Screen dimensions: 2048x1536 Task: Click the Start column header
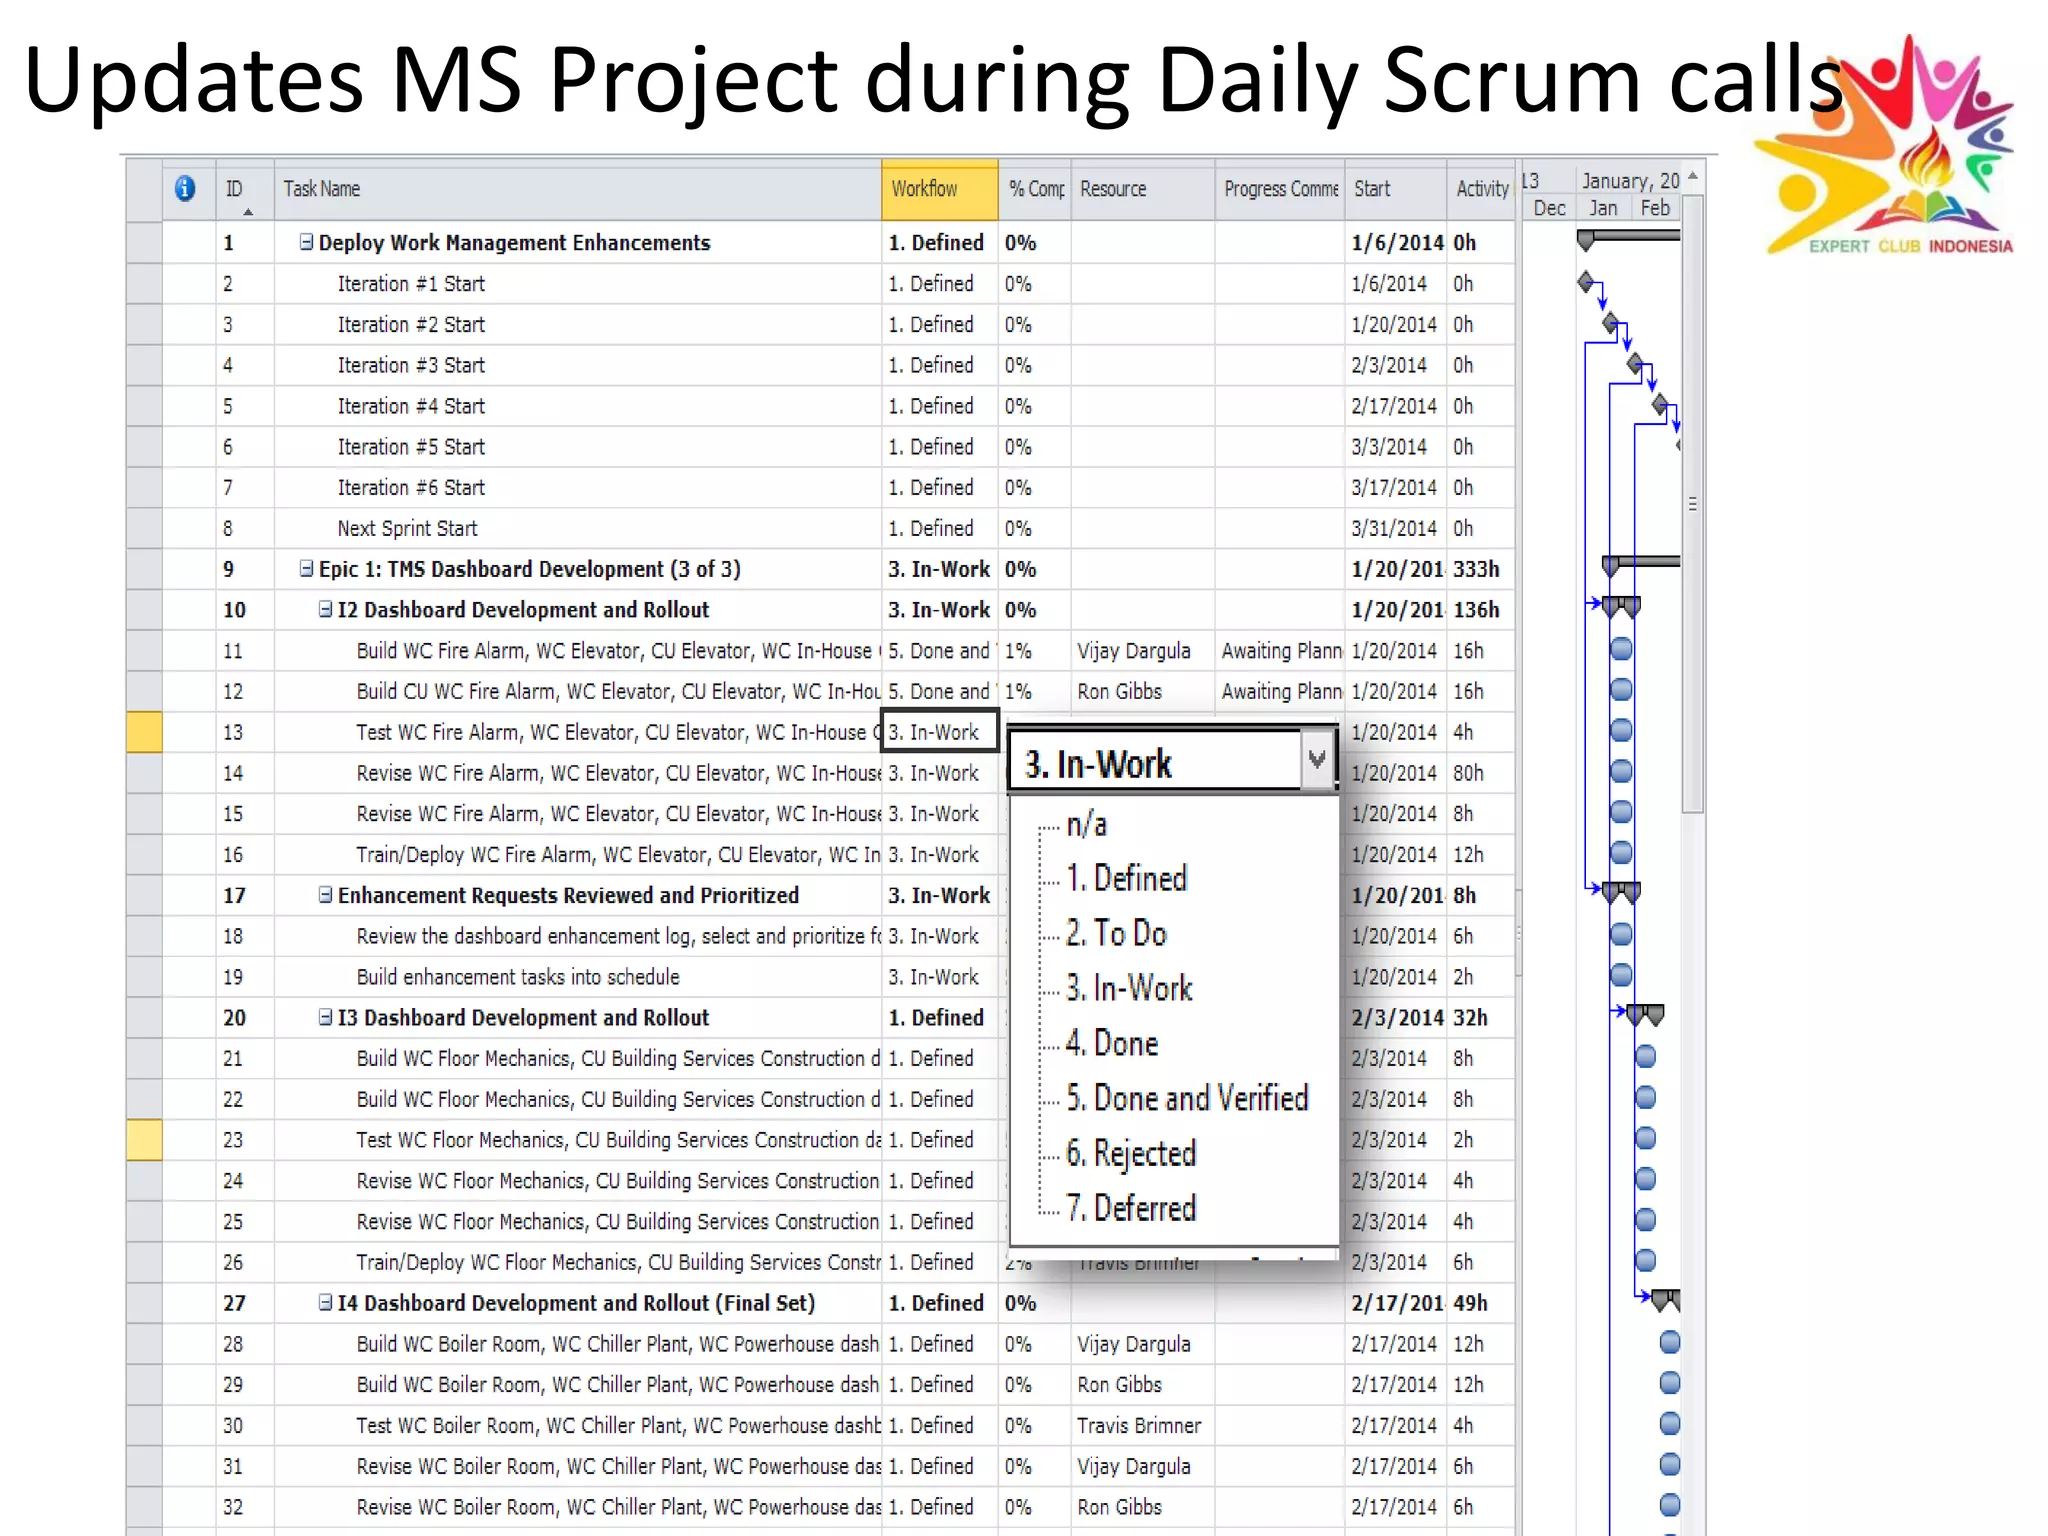tap(1395, 189)
